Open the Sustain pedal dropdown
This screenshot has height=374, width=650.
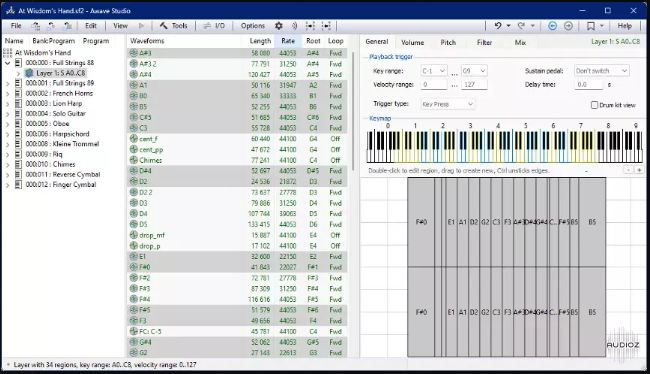tap(601, 71)
